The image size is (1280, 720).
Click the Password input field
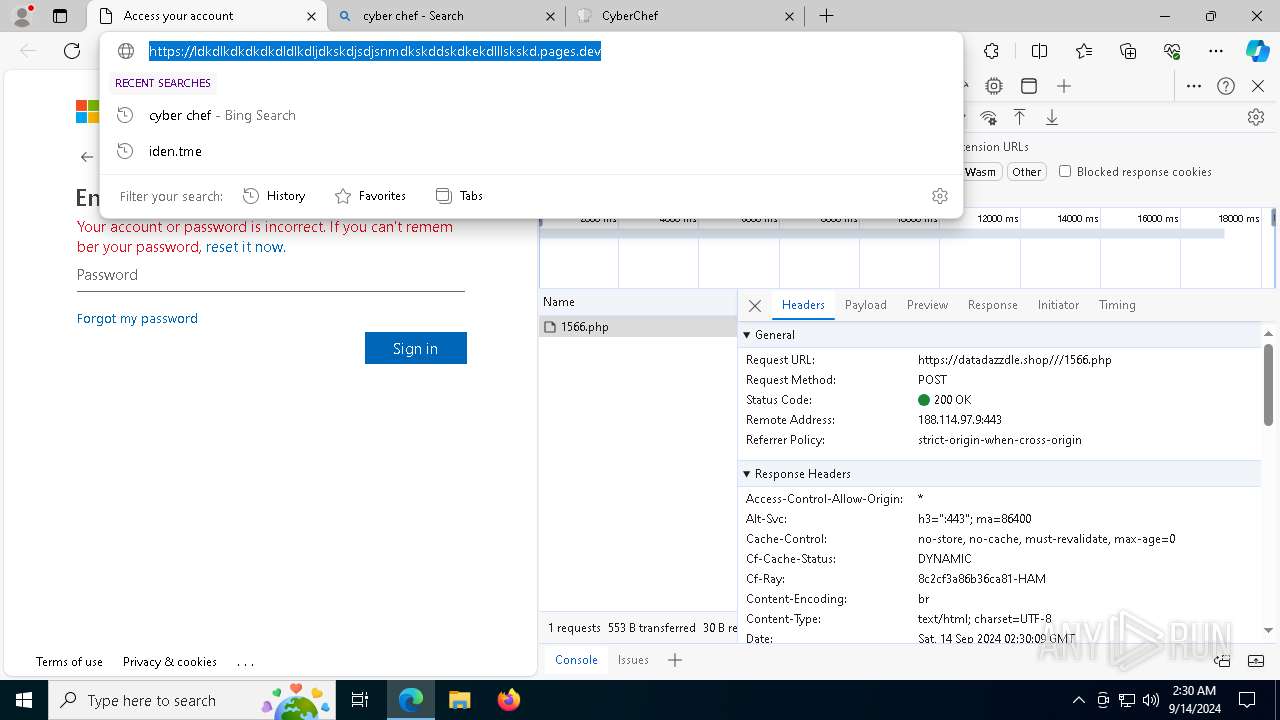(x=271, y=275)
